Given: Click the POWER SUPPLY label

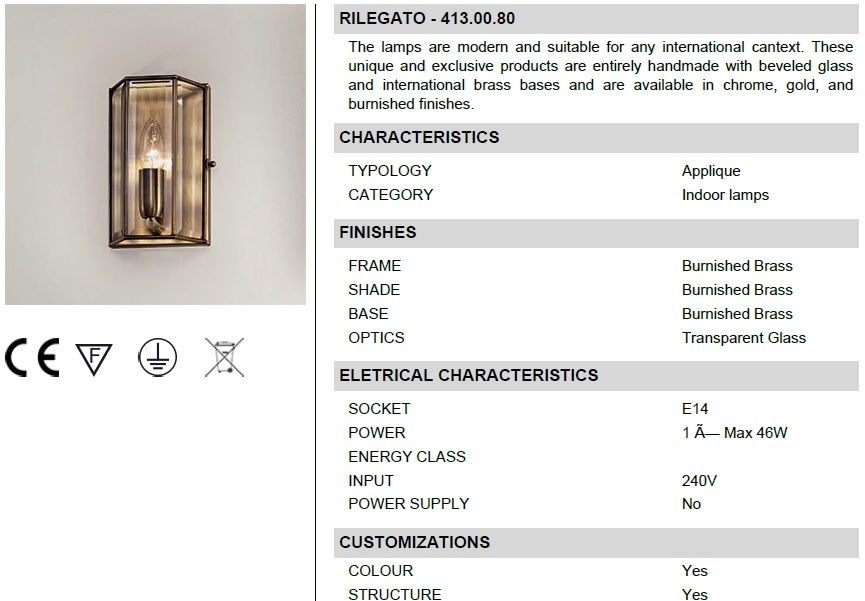Looking at the screenshot, I should point(409,504).
